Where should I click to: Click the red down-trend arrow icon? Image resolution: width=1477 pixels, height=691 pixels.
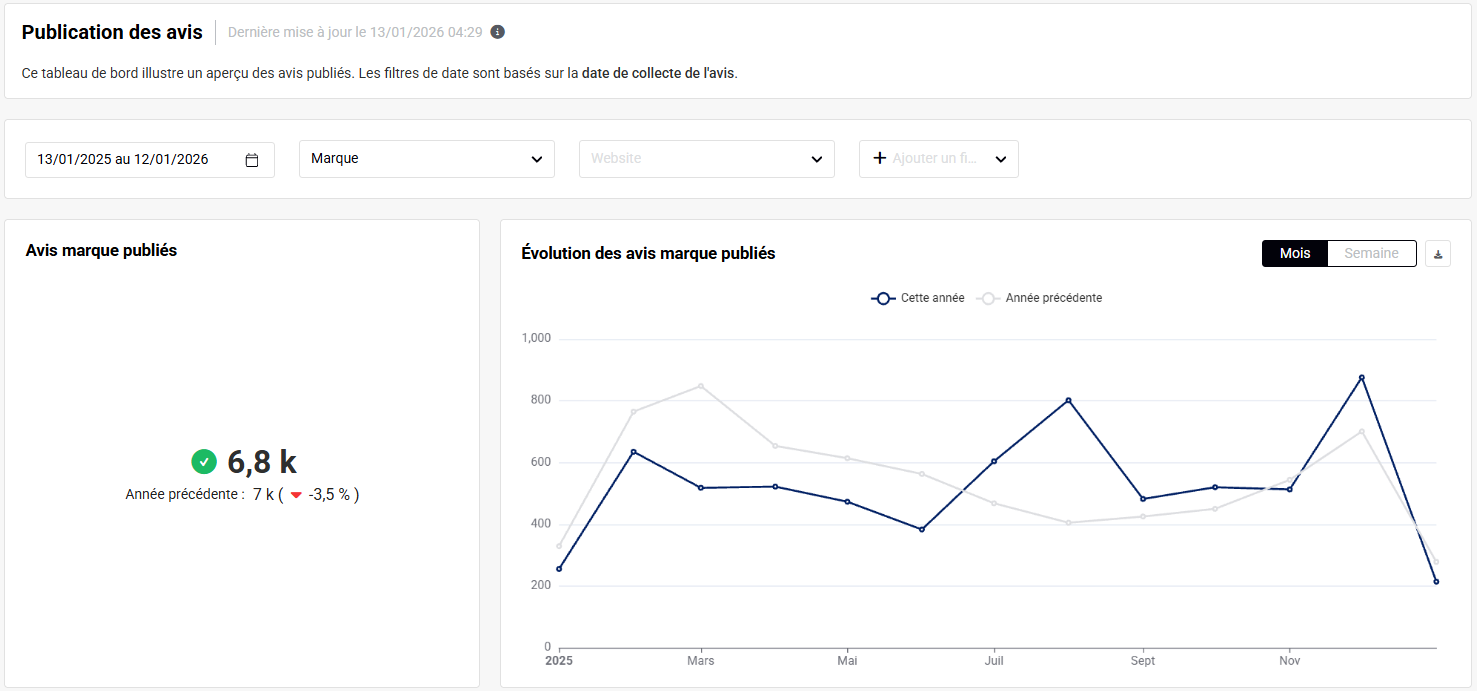(296, 495)
